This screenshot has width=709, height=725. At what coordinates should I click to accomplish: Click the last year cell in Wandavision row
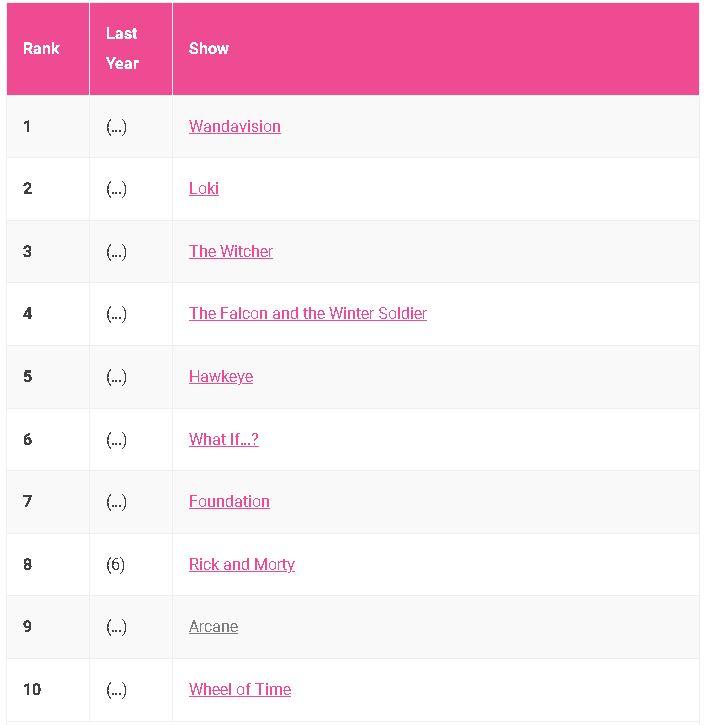point(116,126)
